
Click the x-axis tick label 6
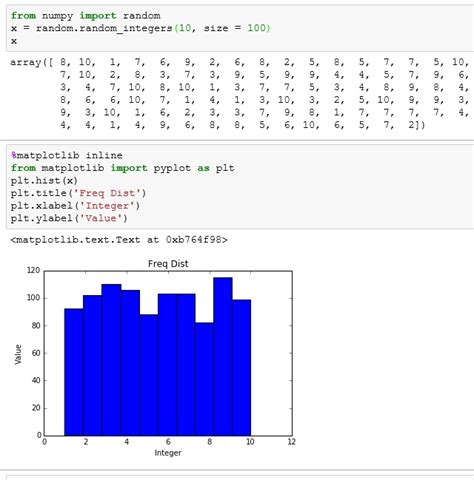[x=168, y=442]
